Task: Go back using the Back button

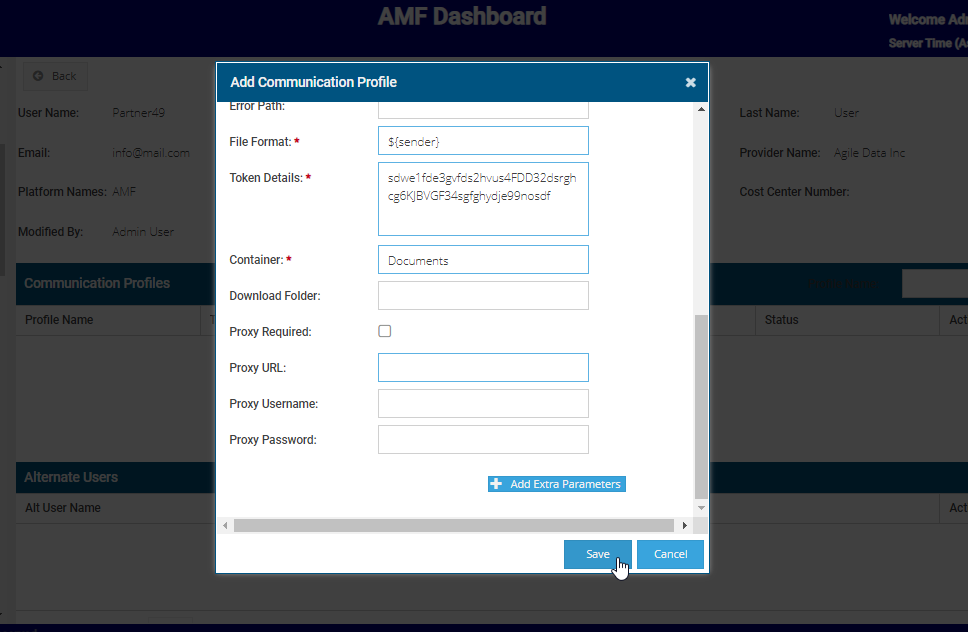Action: 55,76
